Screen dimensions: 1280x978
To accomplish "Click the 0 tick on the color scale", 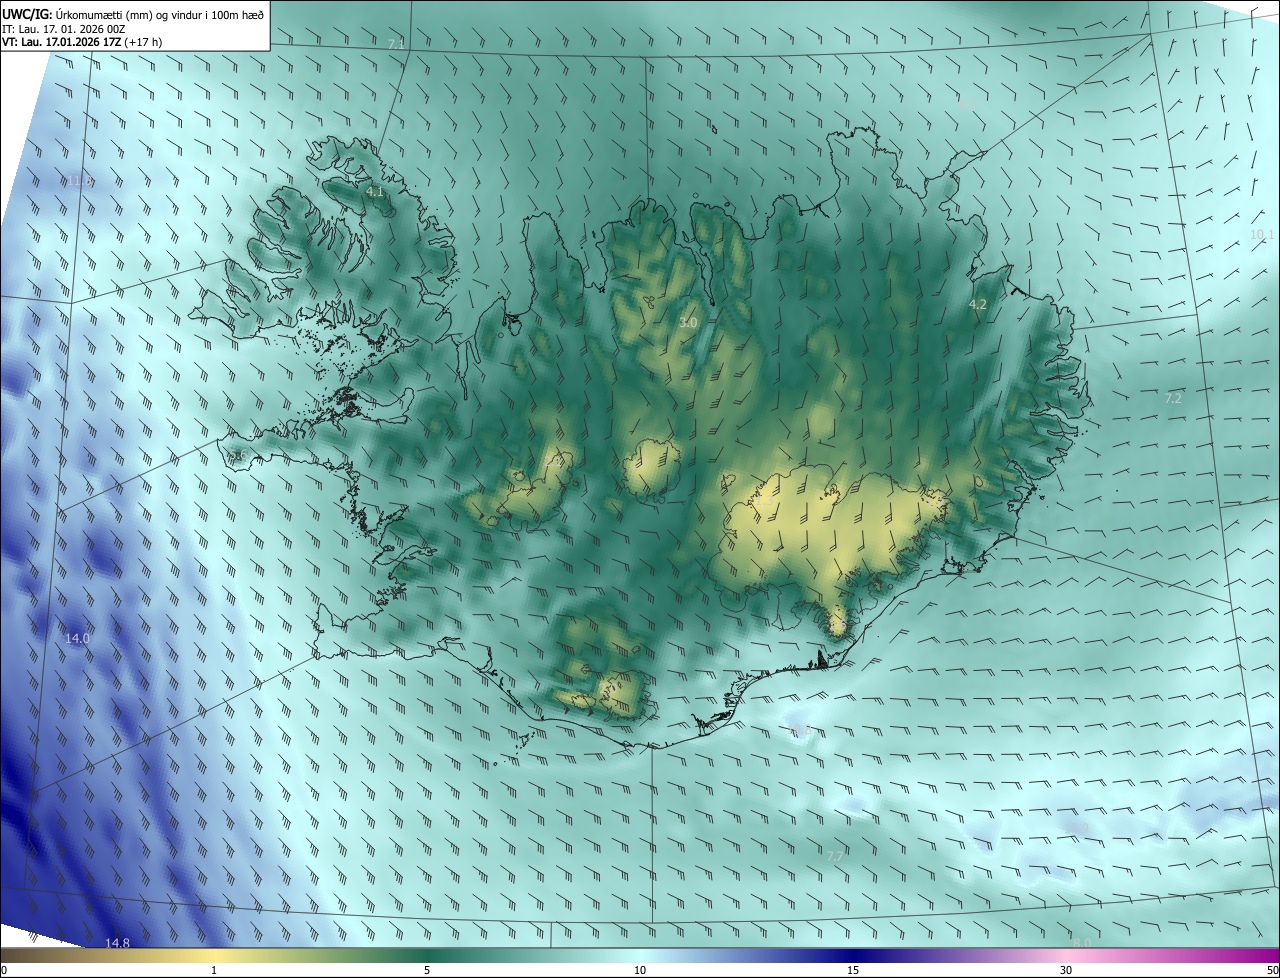I will tap(4, 970).
